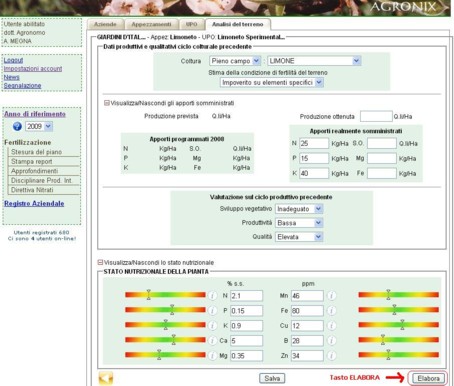Open info icon for Cu value
Viewport: 454px width, 386px height.
[x=331, y=326]
